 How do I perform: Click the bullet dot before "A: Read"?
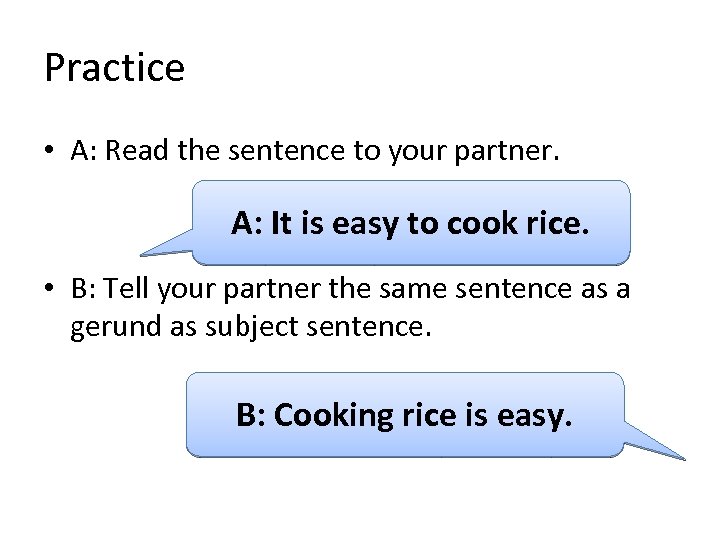pyautogui.click(x=50, y=151)
